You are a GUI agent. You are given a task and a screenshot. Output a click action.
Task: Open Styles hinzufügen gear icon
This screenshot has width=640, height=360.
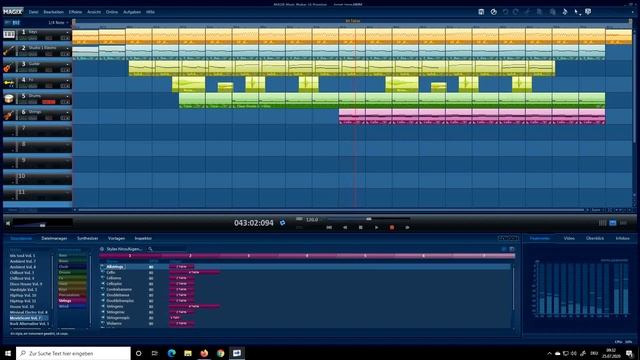pos(102,249)
